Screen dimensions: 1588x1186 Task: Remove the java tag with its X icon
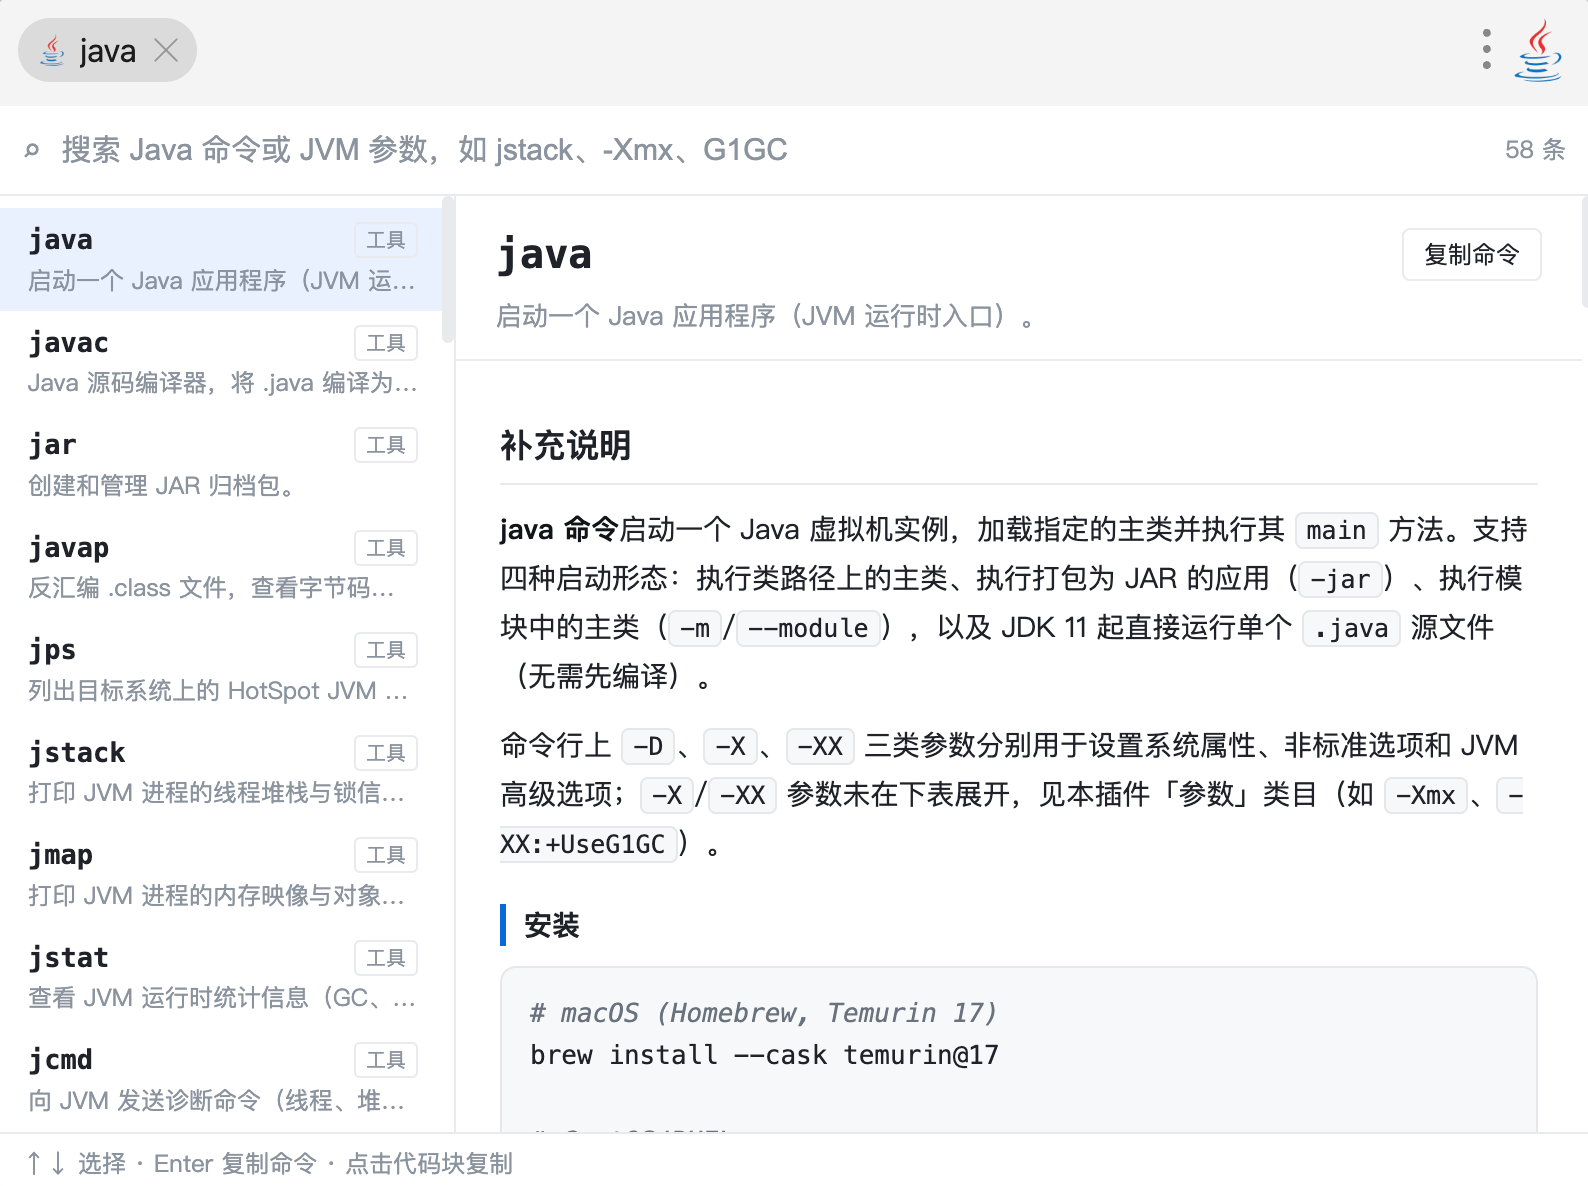tap(166, 50)
